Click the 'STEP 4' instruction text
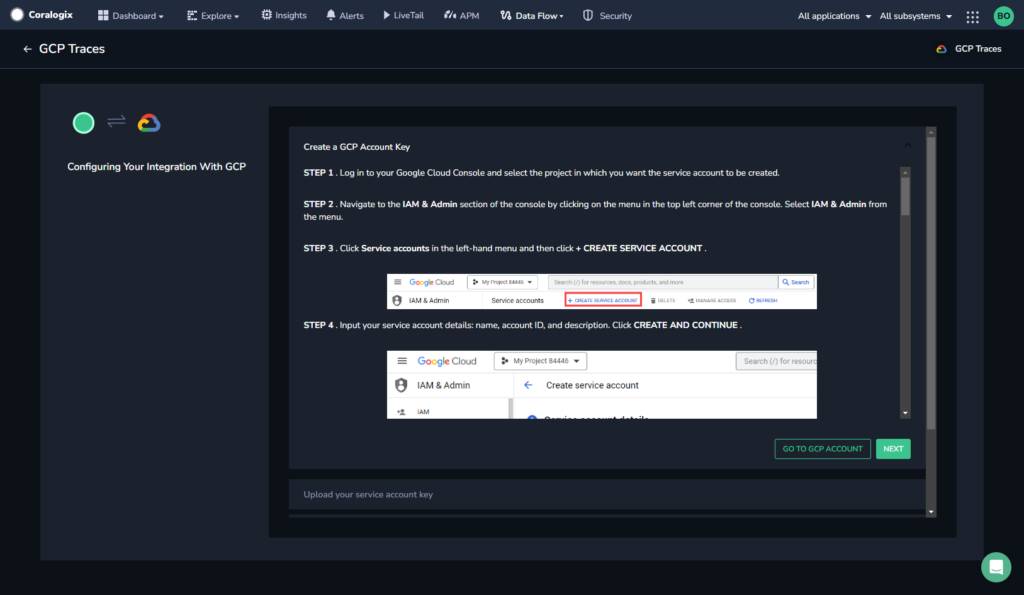The image size is (1024, 595). 522,325
